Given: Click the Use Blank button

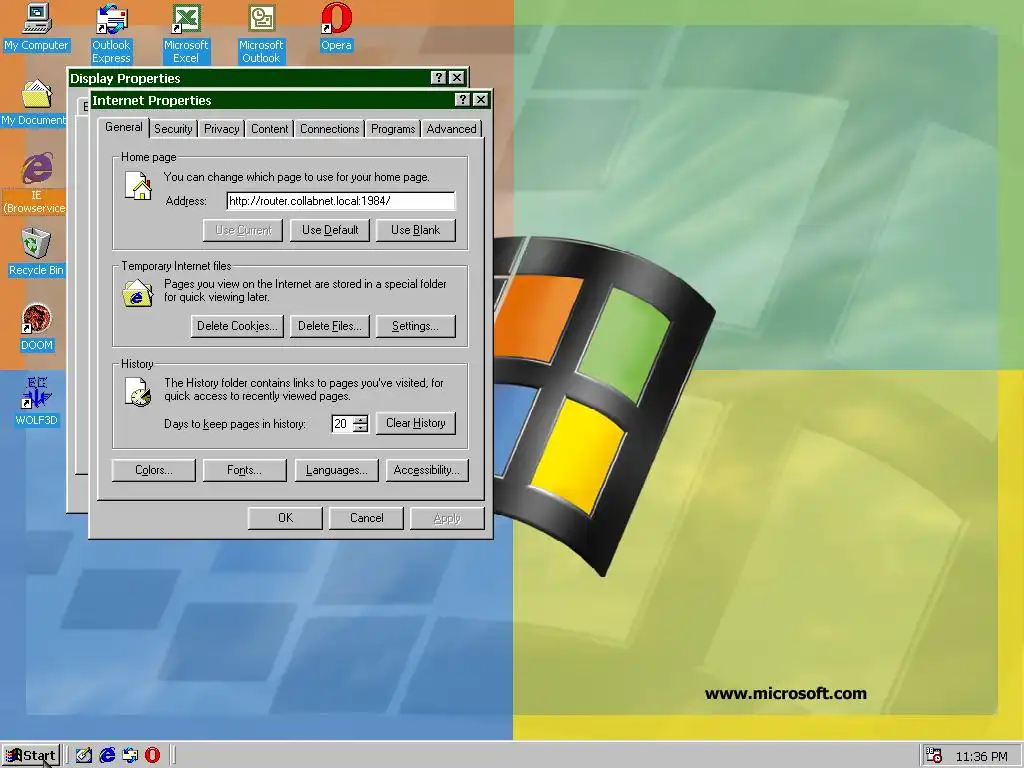Looking at the screenshot, I should 415,230.
